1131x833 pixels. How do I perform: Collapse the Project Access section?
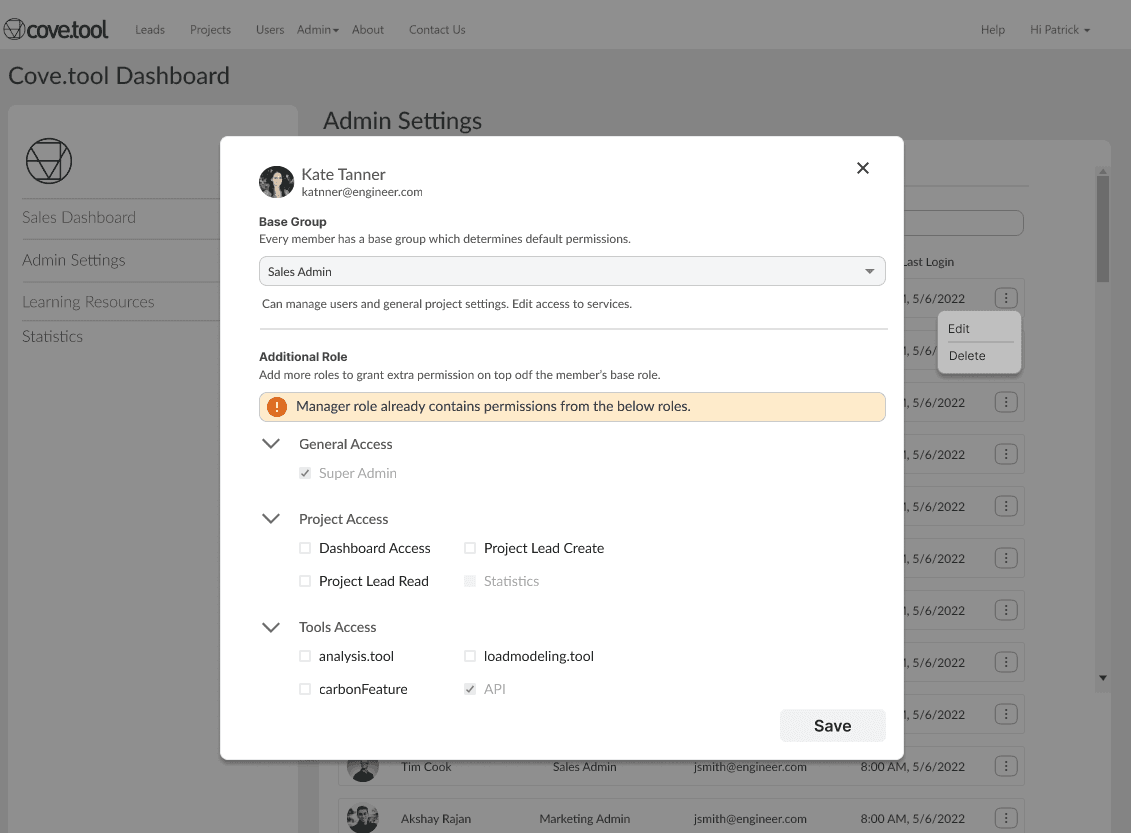270,519
